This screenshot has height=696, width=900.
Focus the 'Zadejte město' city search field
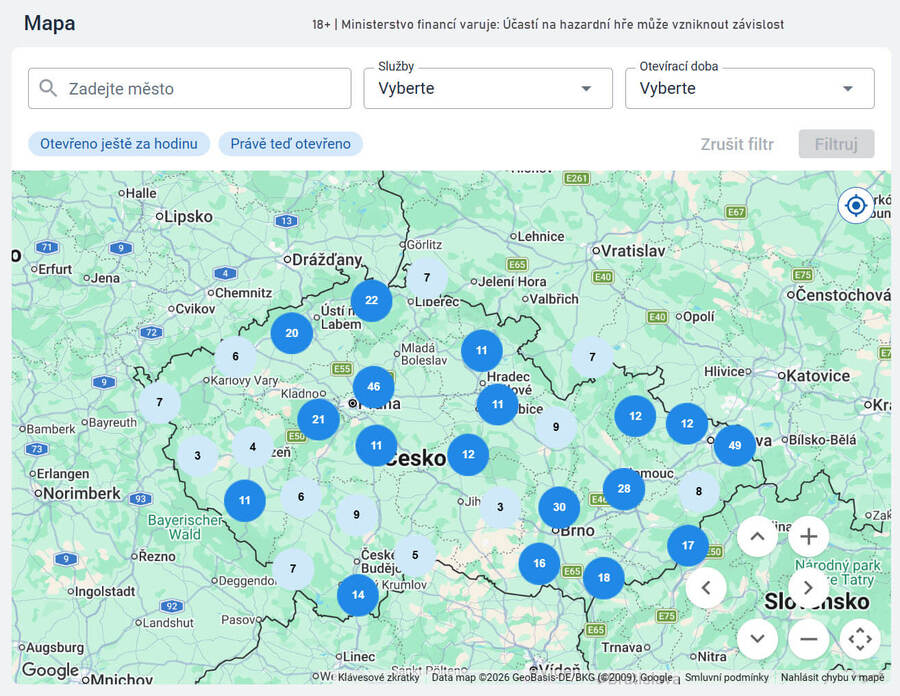tap(189, 88)
